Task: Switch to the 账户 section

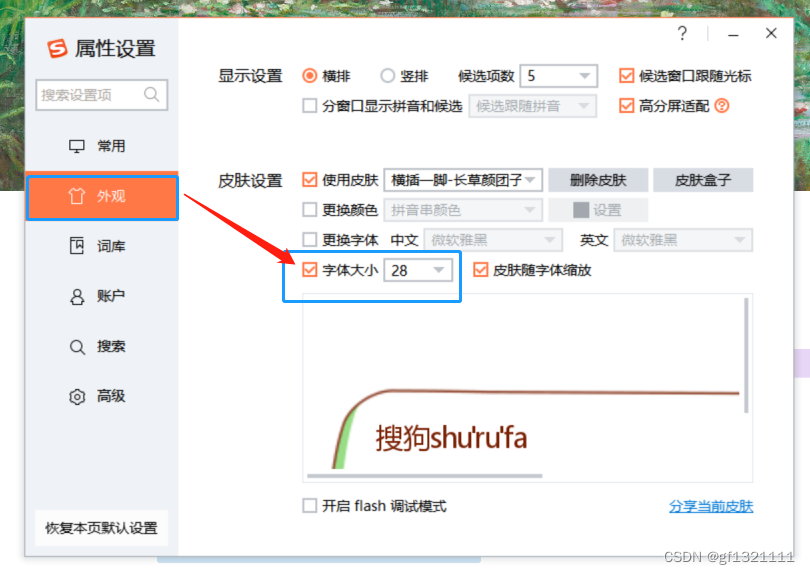Action: pyautogui.click(x=102, y=297)
